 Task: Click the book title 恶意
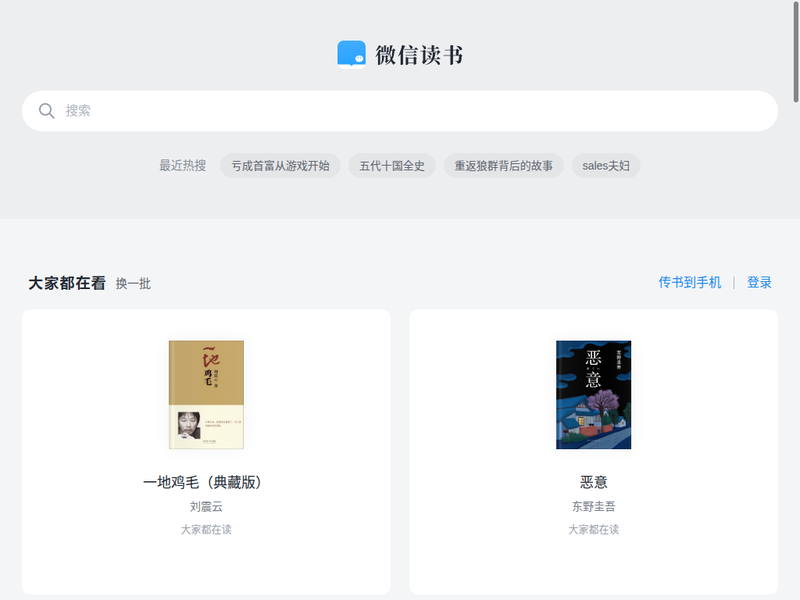click(593, 482)
